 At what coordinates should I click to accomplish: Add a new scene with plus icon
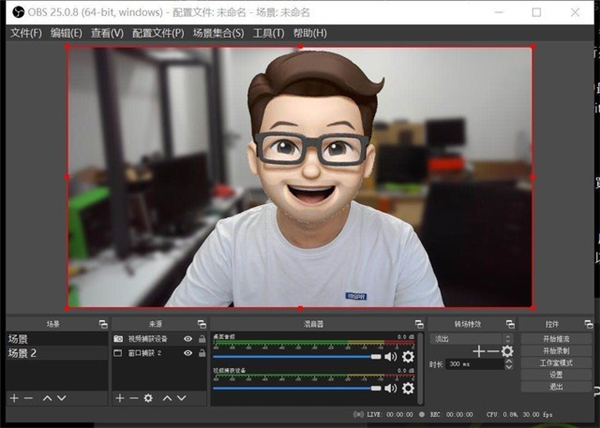tap(14, 398)
